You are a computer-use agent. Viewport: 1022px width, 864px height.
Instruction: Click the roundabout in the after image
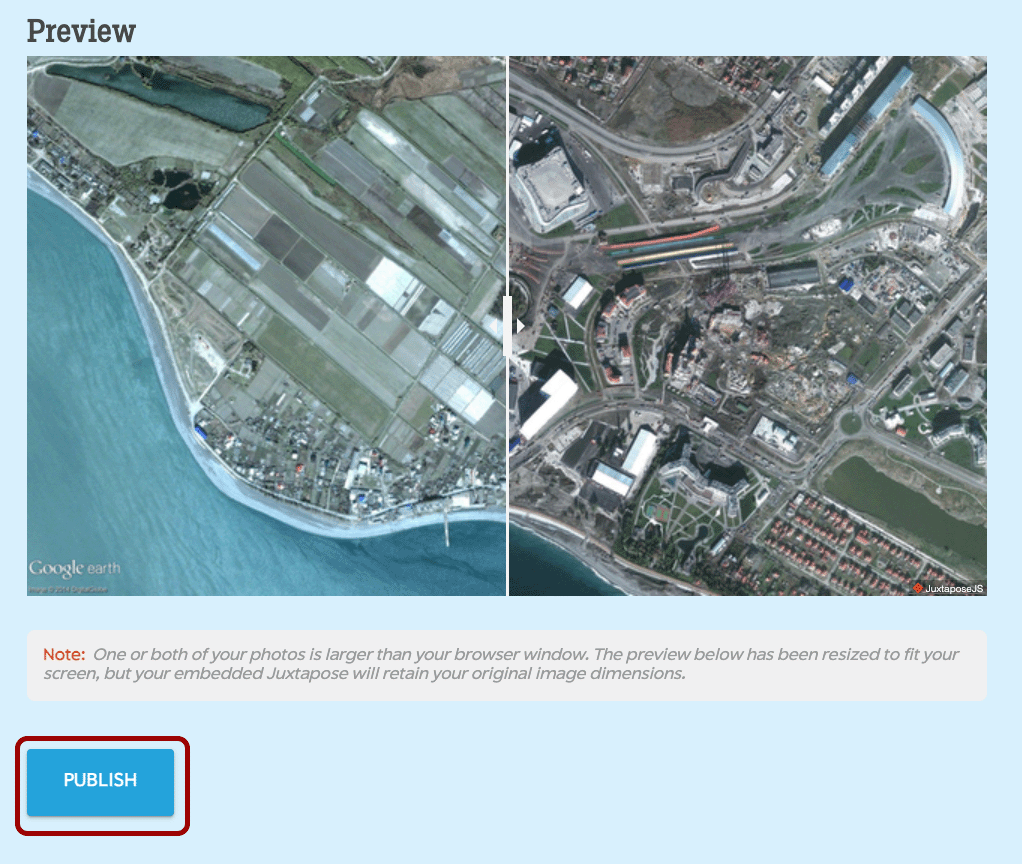tap(850, 423)
